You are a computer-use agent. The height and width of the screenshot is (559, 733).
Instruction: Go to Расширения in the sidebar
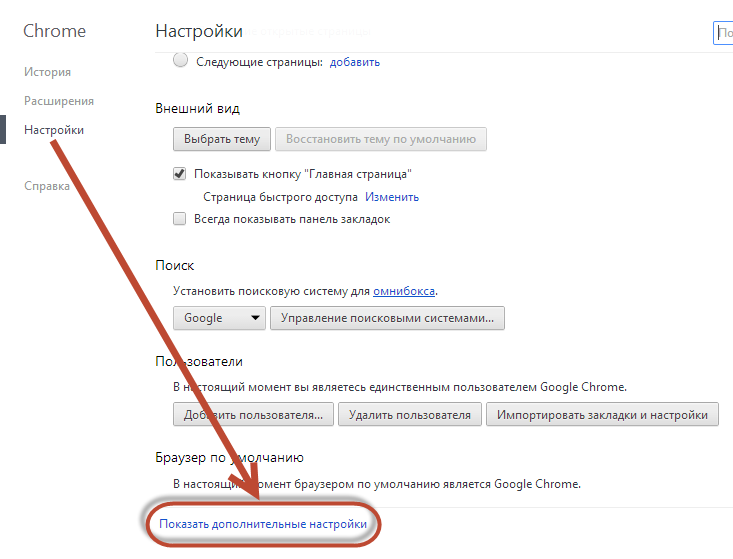[x=59, y=101]
